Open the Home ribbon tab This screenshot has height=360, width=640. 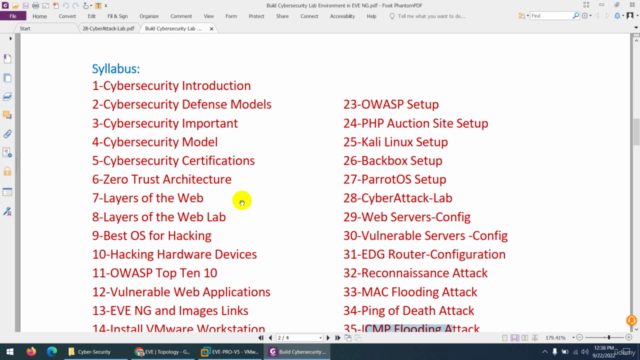click(40, 16)
